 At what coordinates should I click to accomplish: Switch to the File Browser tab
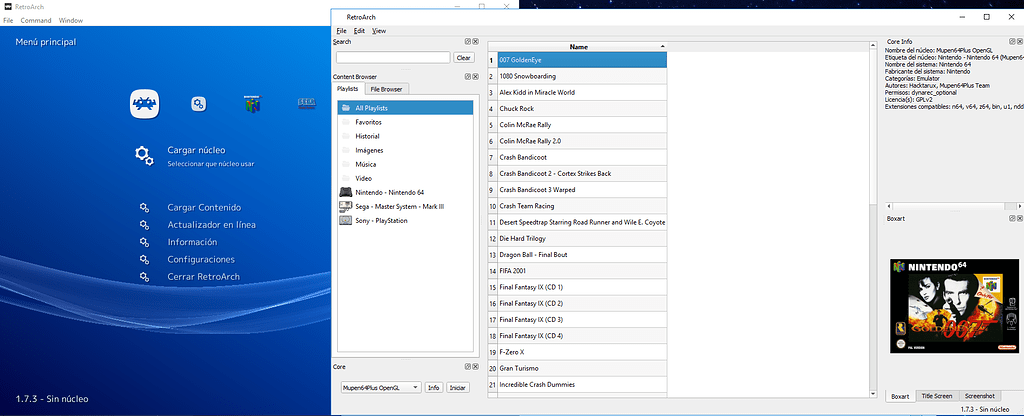pos(386,89)
